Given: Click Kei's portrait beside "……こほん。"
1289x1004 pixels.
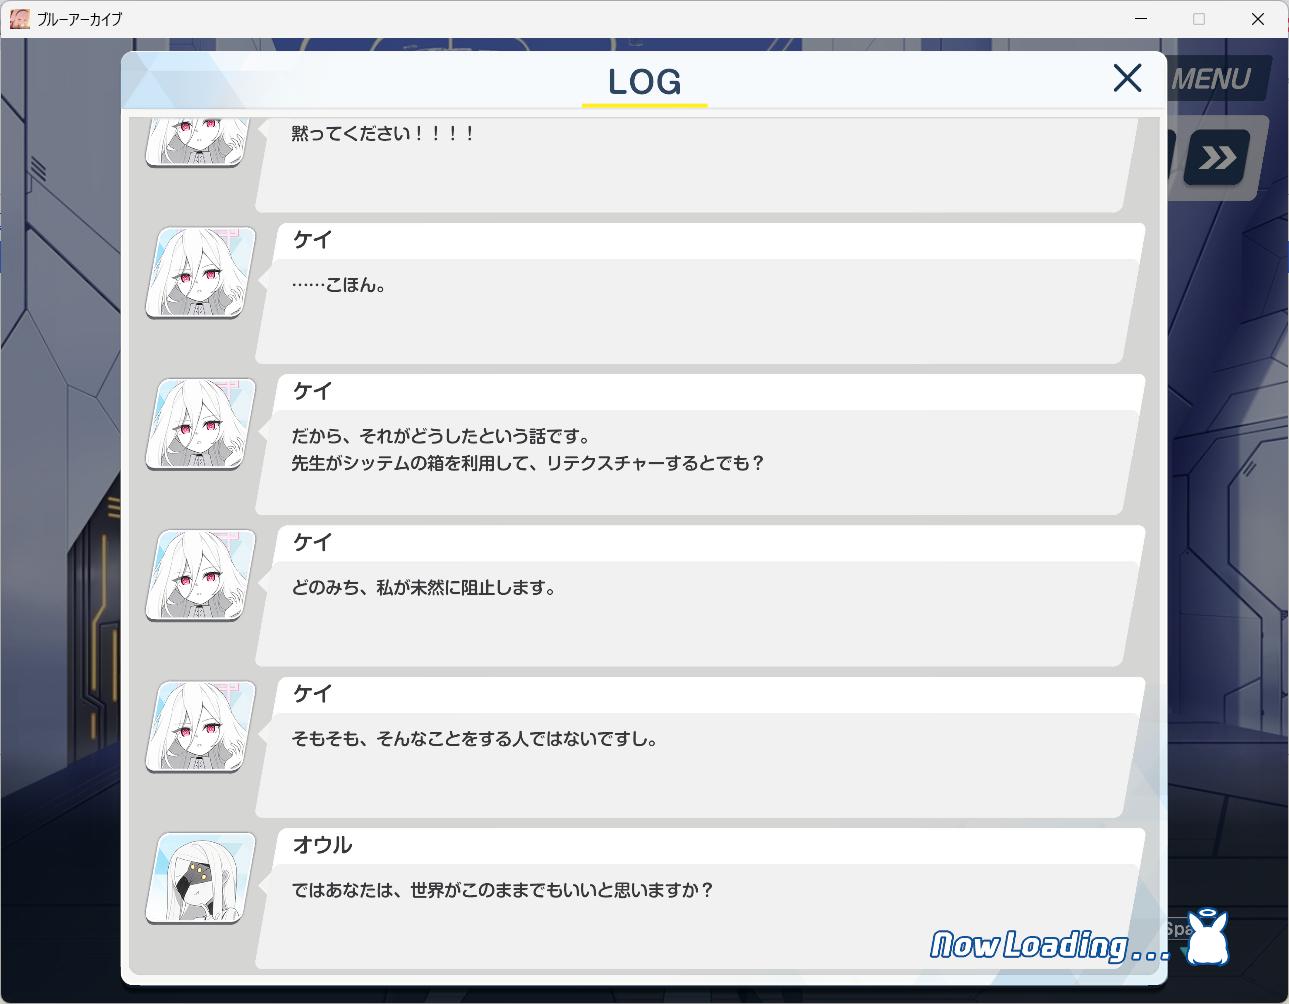Looking at the screenshot, I should click(200, 272).
